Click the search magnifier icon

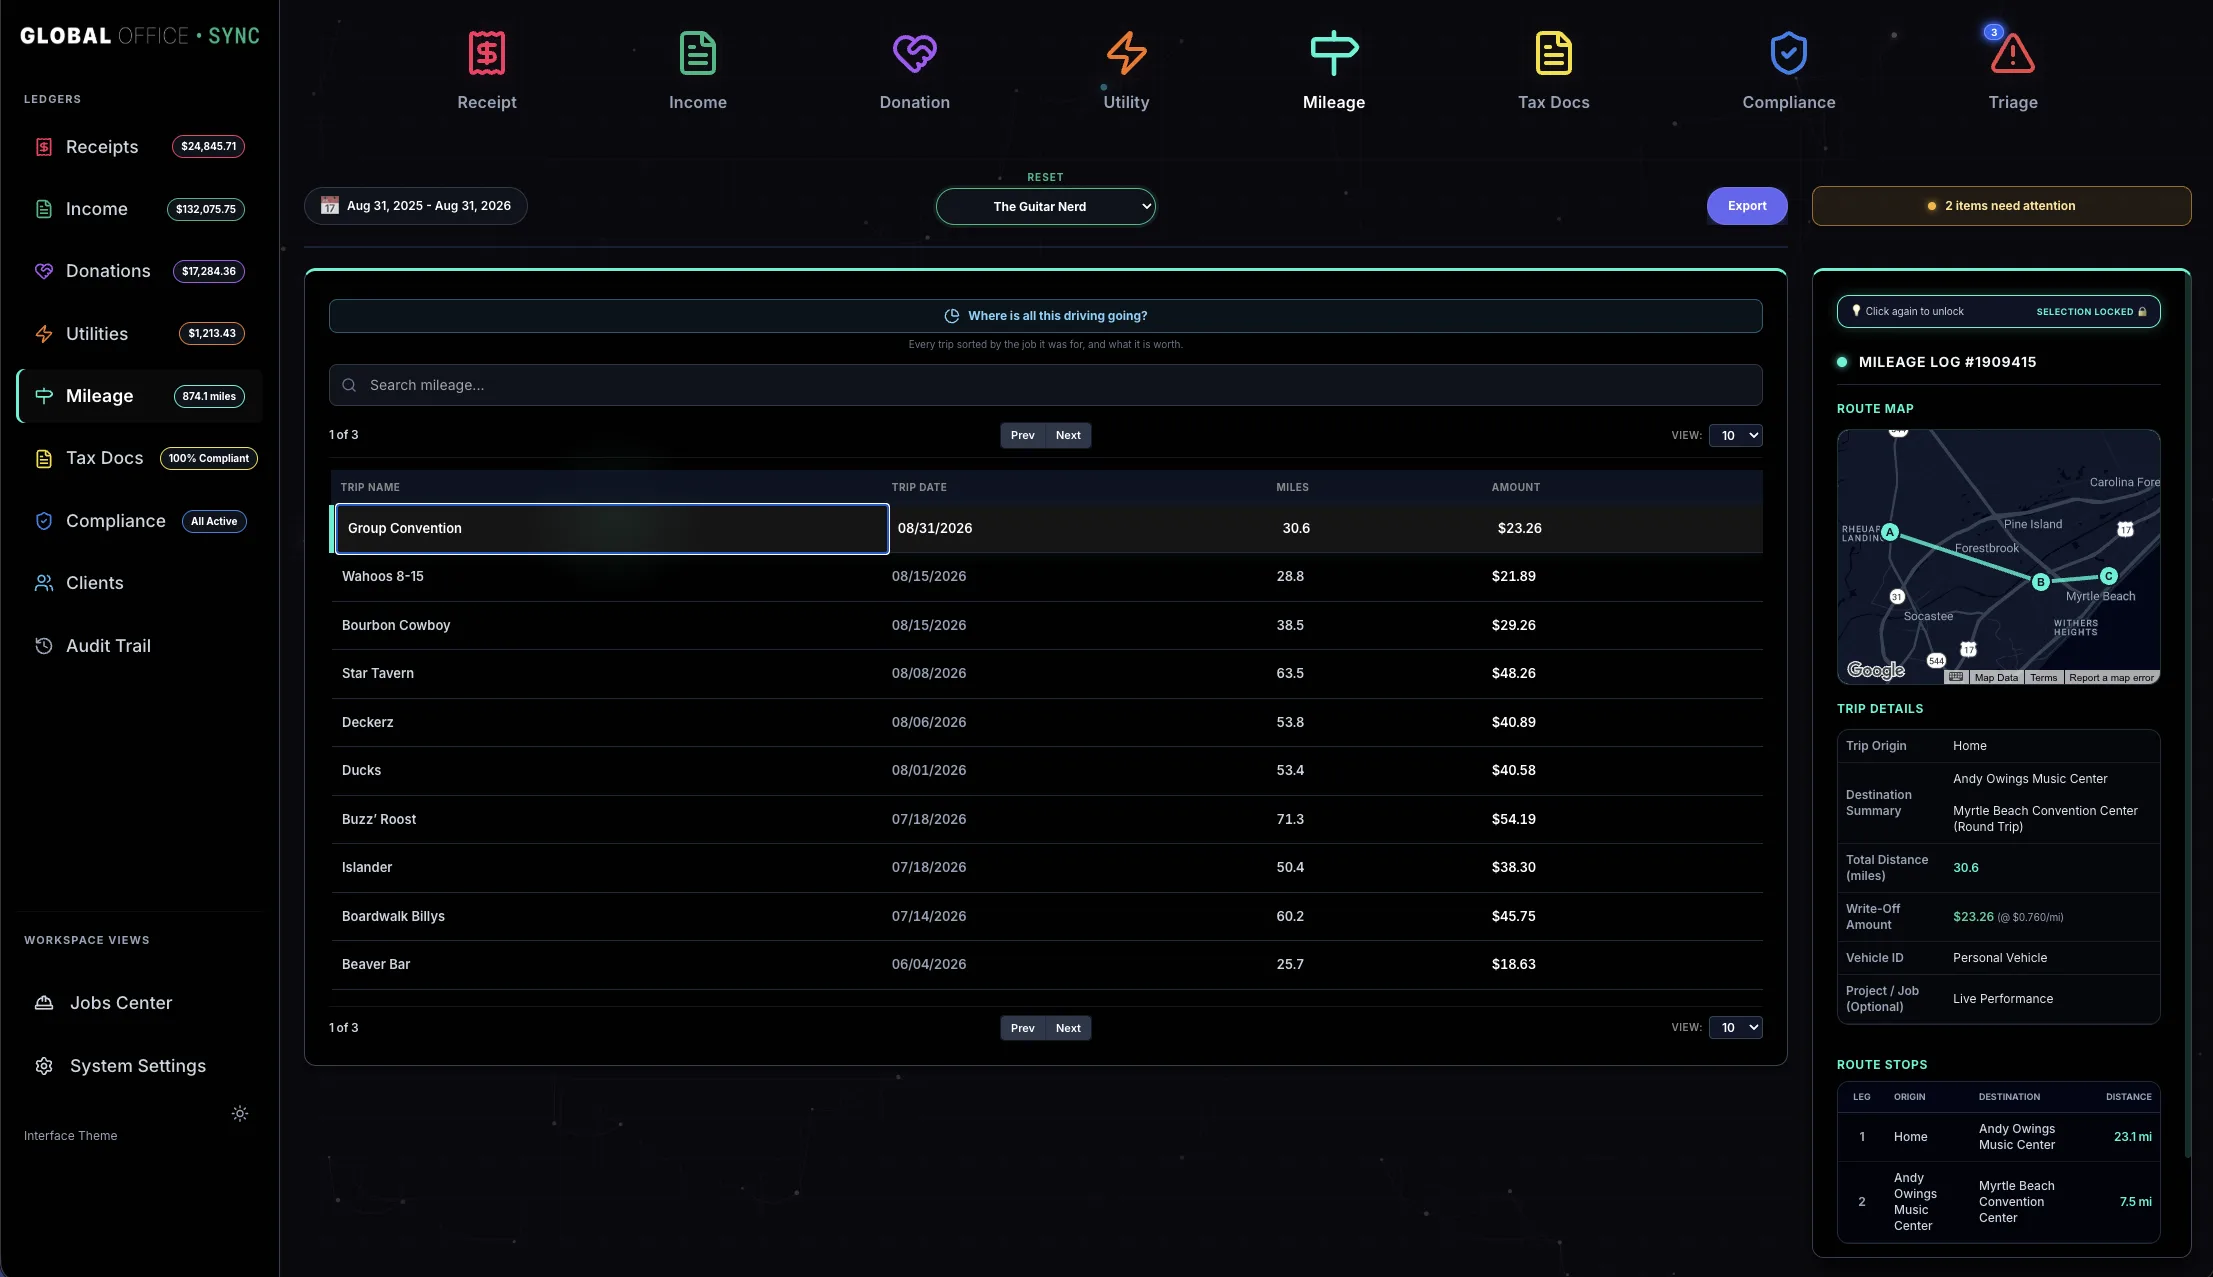(349, 385)
